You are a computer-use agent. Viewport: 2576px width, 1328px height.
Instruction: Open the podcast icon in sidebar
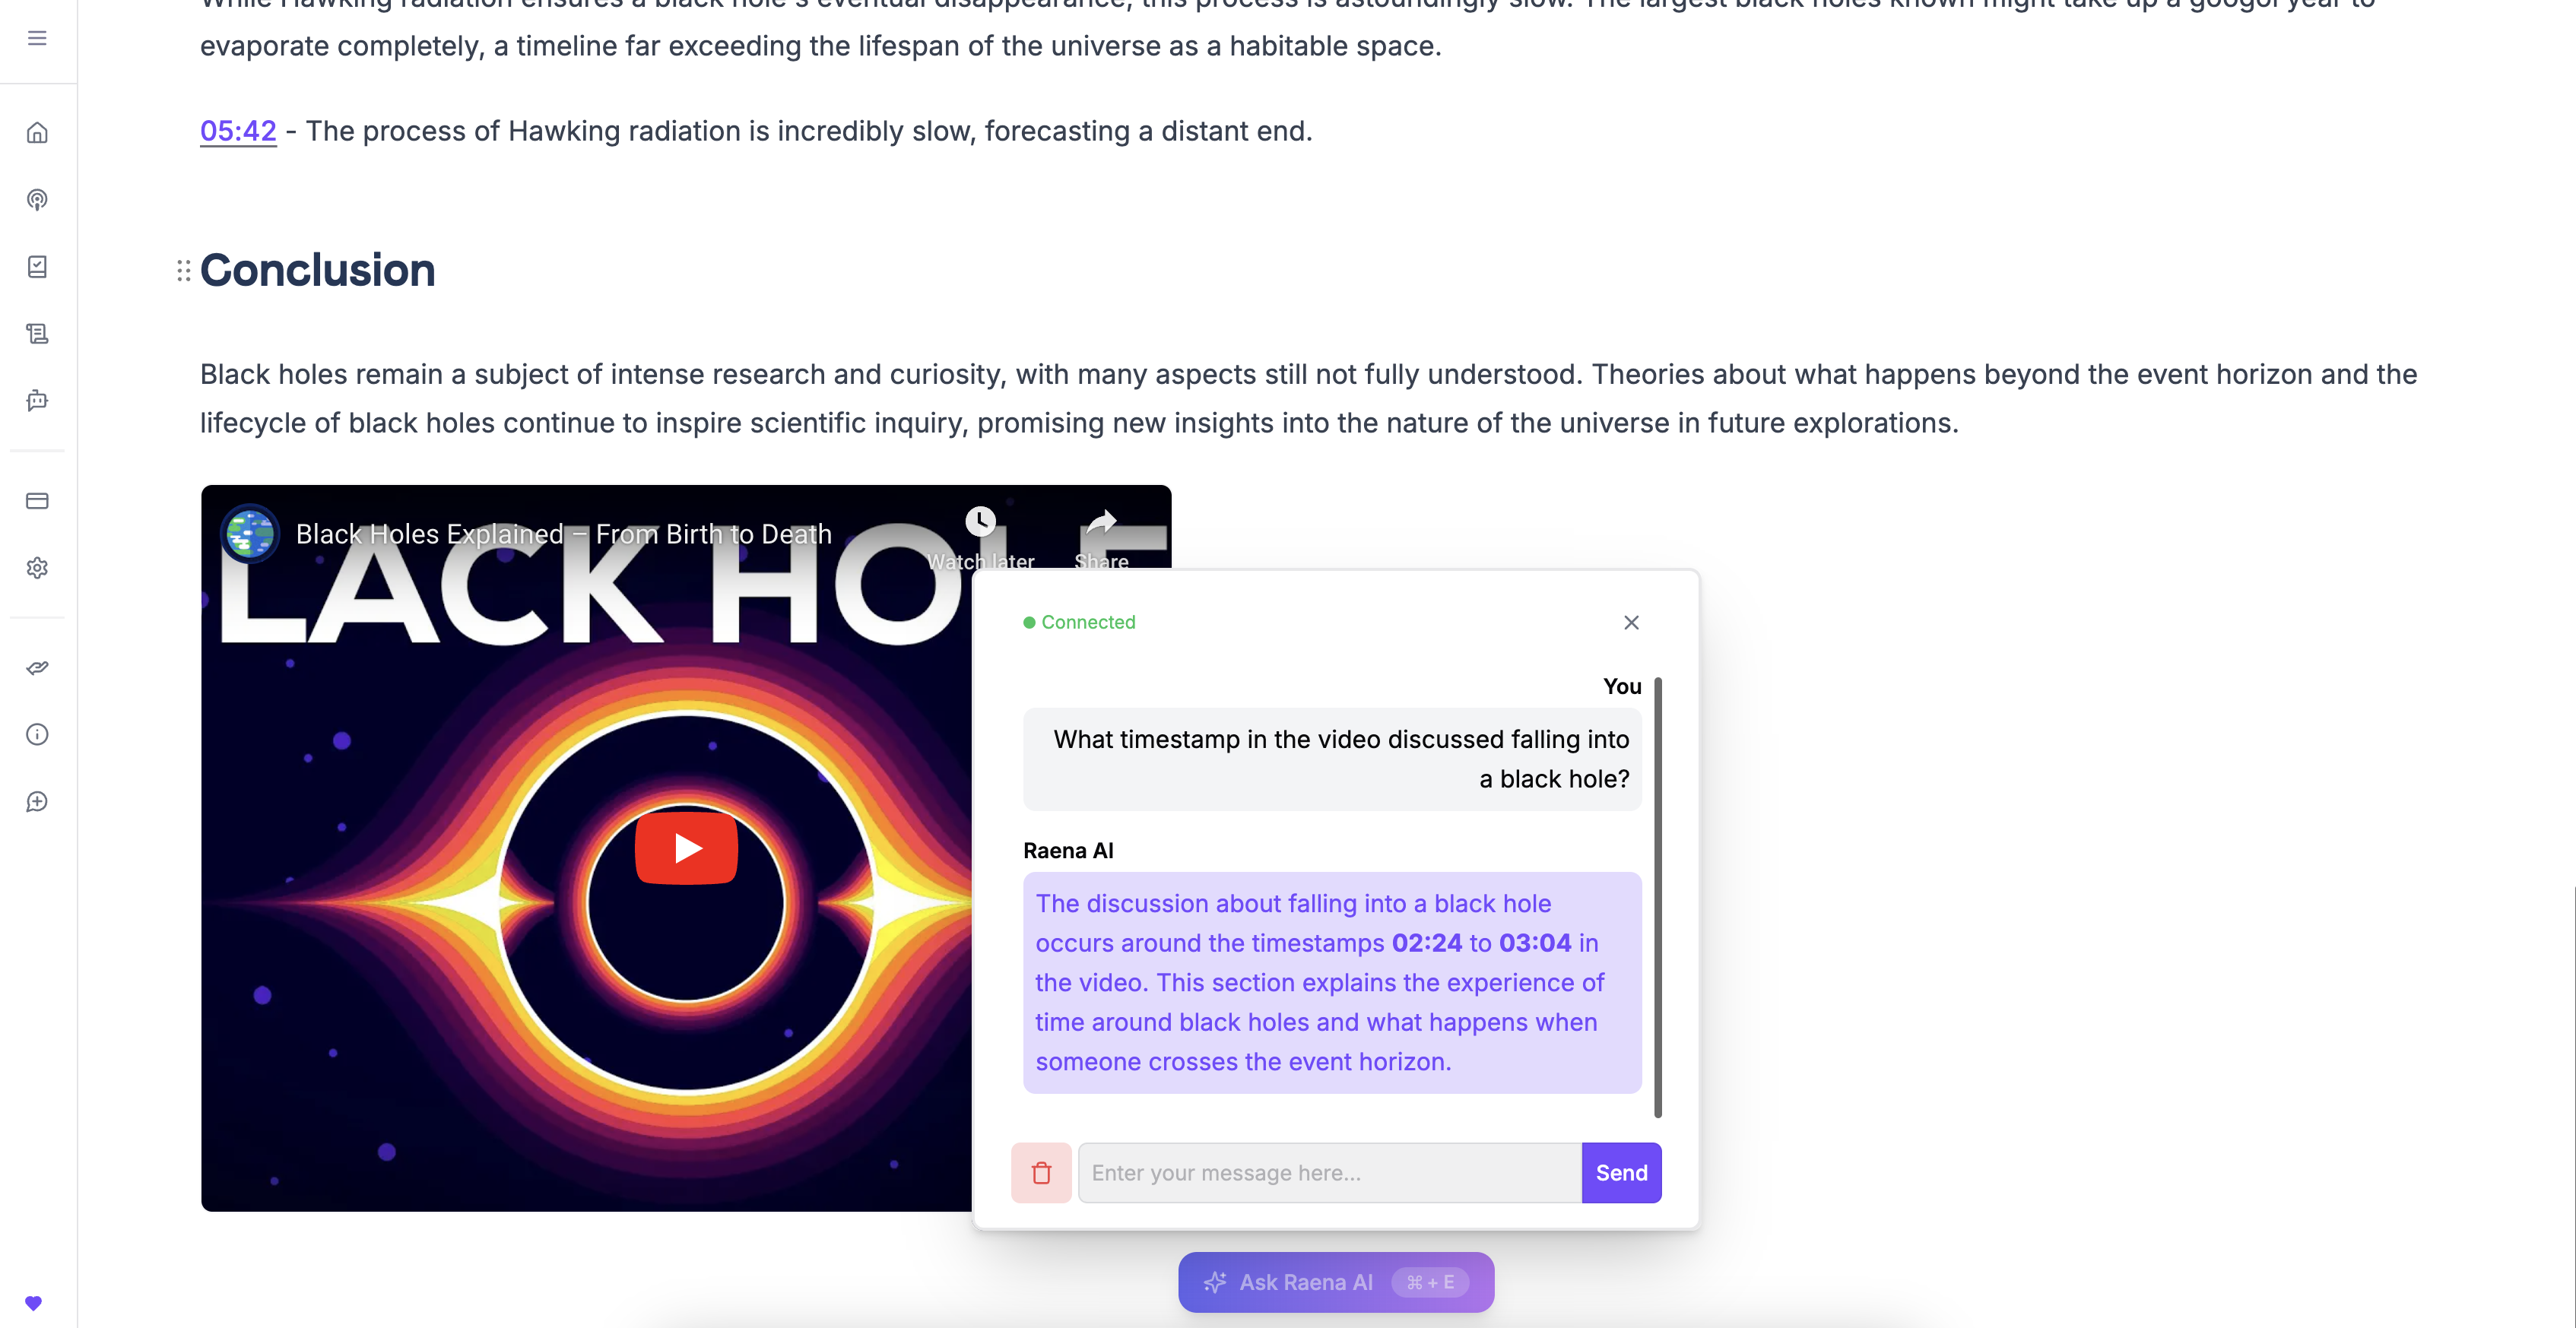[x=37, y=200]
